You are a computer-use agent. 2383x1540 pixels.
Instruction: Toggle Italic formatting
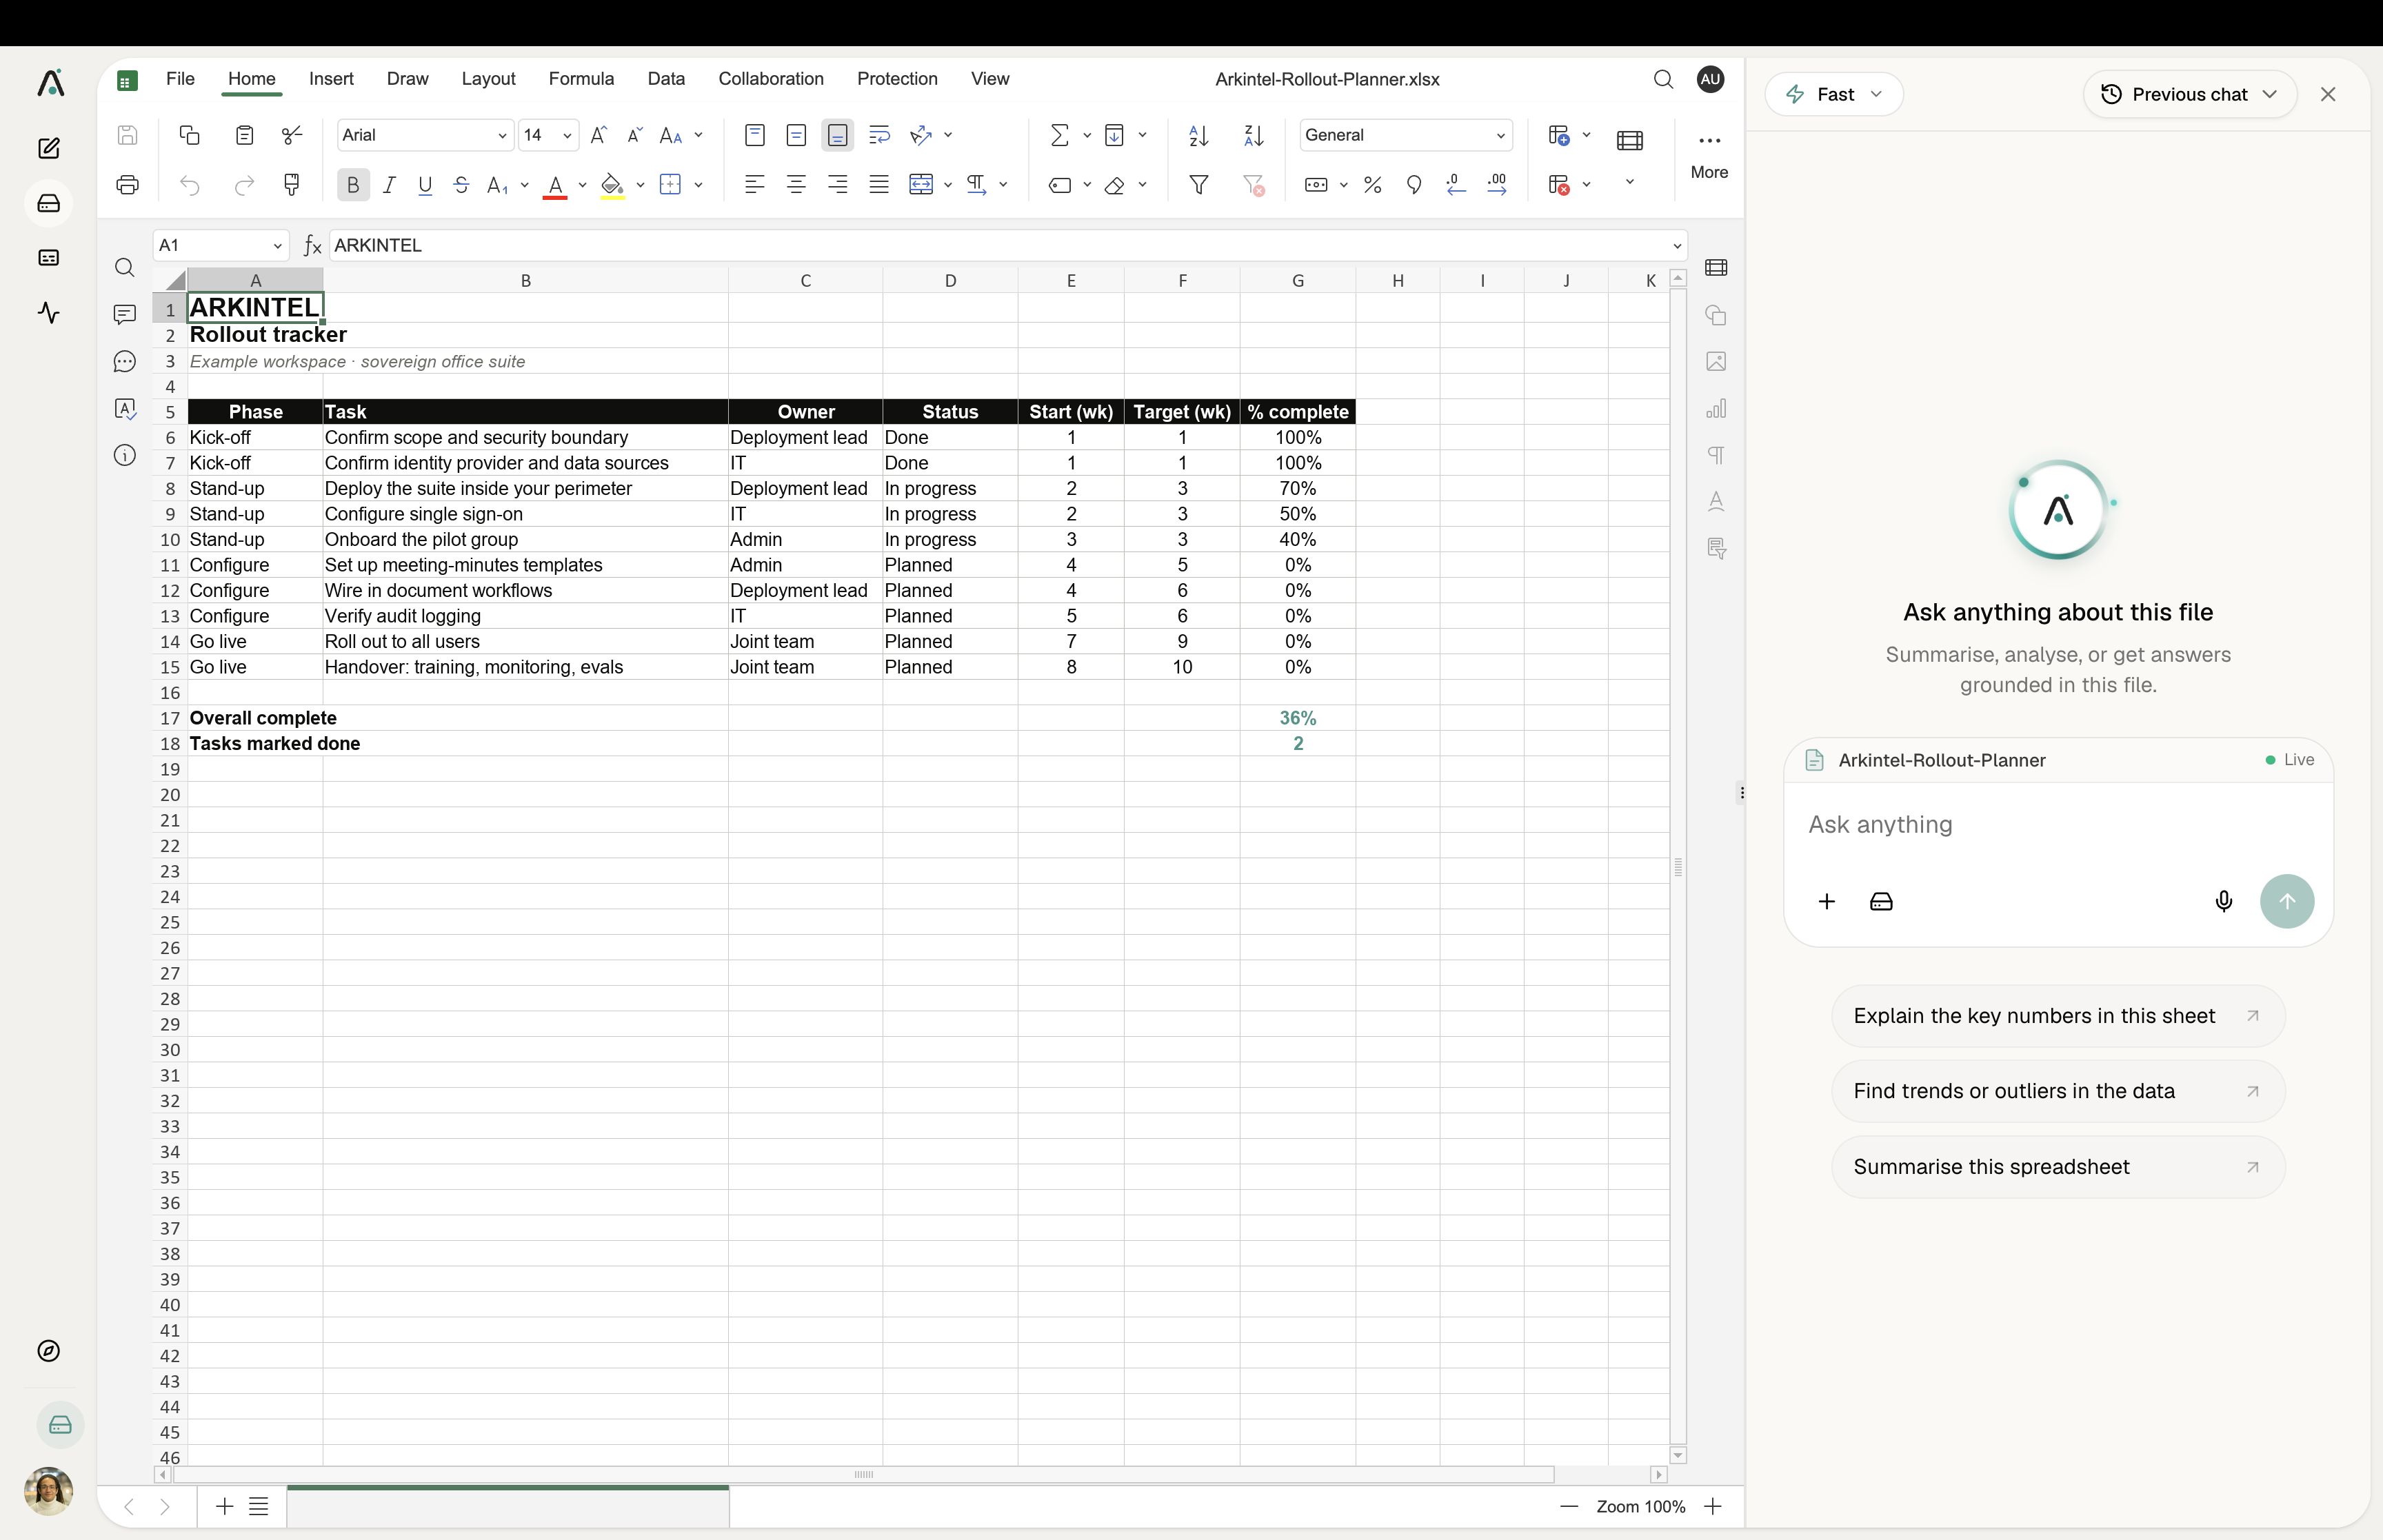389,185
